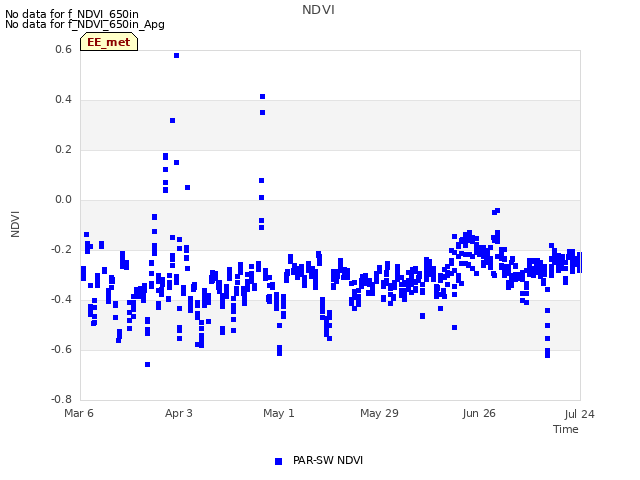Click the blue PAR-SW NDVI legend marker
The height and width of the screenshot is (480, 640).
tap(278, 461)
